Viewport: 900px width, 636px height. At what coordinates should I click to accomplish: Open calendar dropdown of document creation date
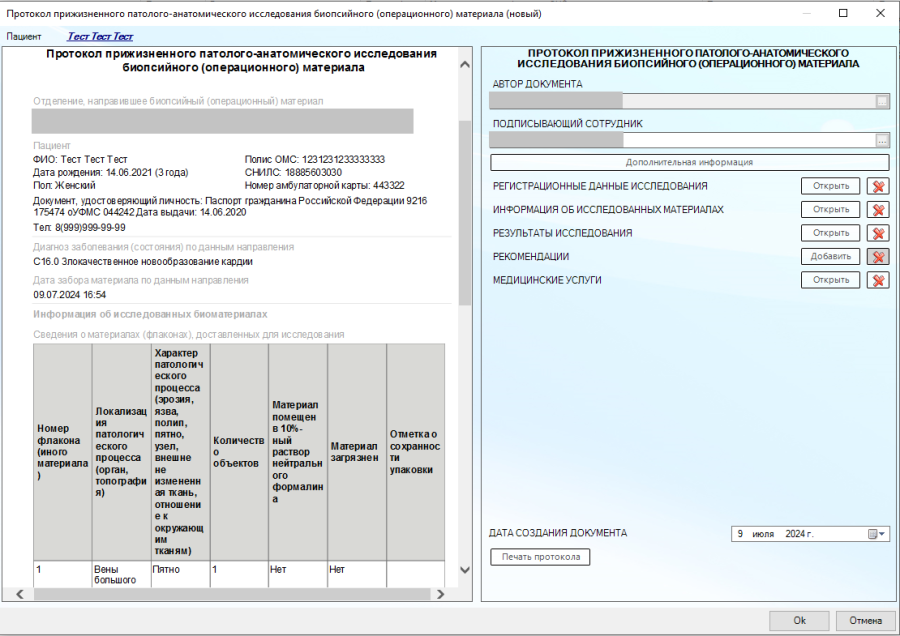pyautogui.click(x=877, y=534)
